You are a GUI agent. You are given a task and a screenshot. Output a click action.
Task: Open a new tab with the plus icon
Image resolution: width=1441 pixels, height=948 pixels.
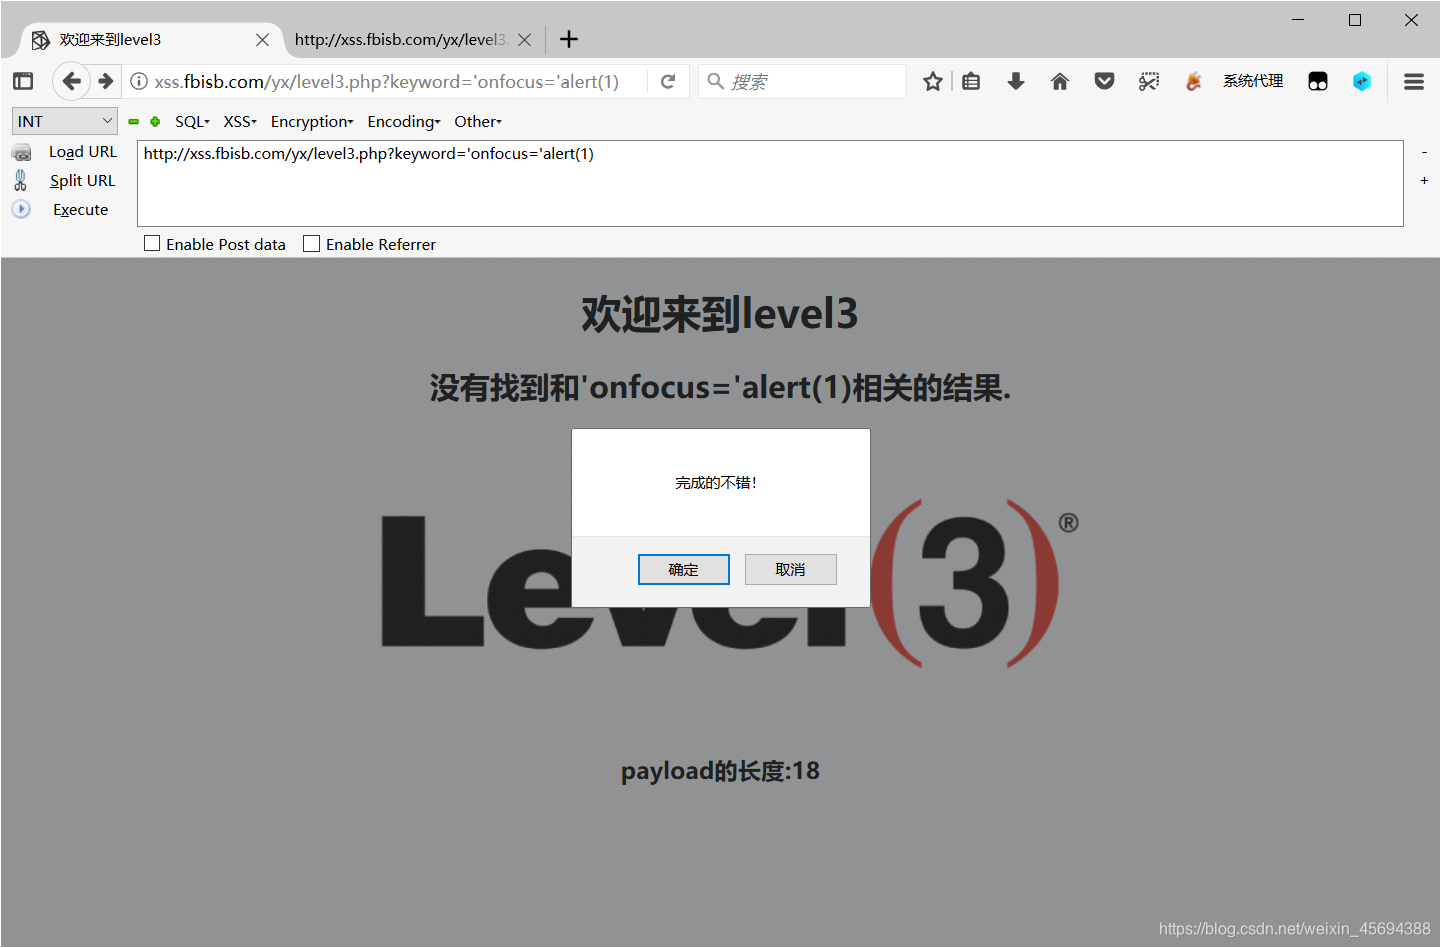click(x=569, y=39)
